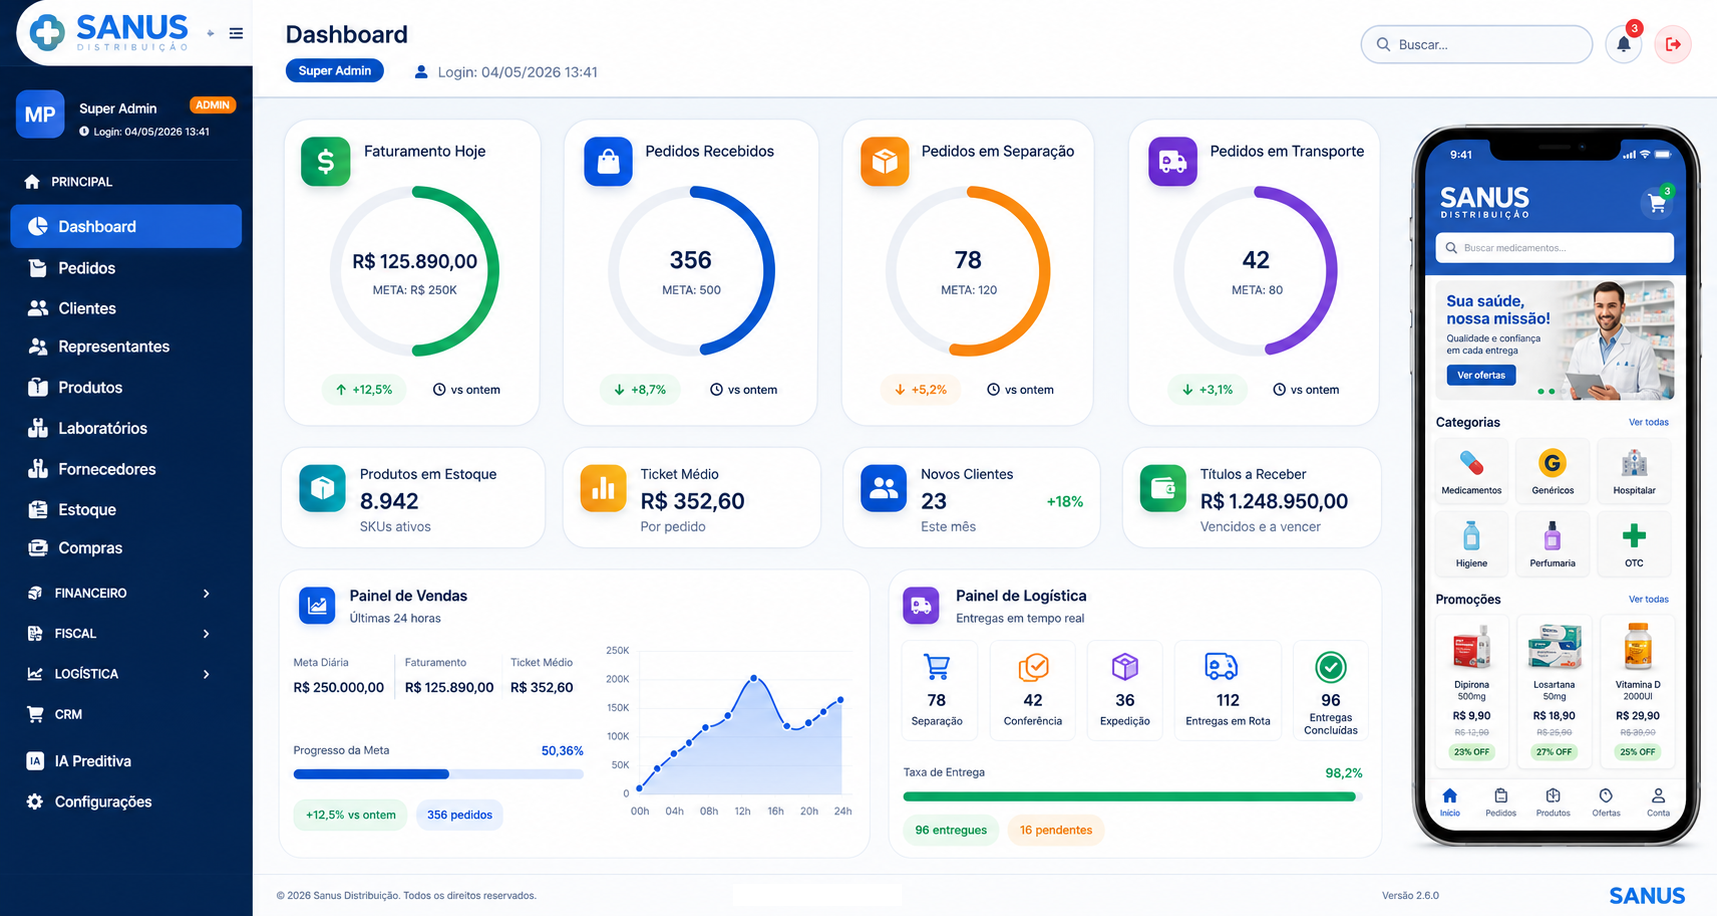
Task: Click the Títulos a Receber wallet icon
Action: pyautogui.click(x=1163, y=489)
